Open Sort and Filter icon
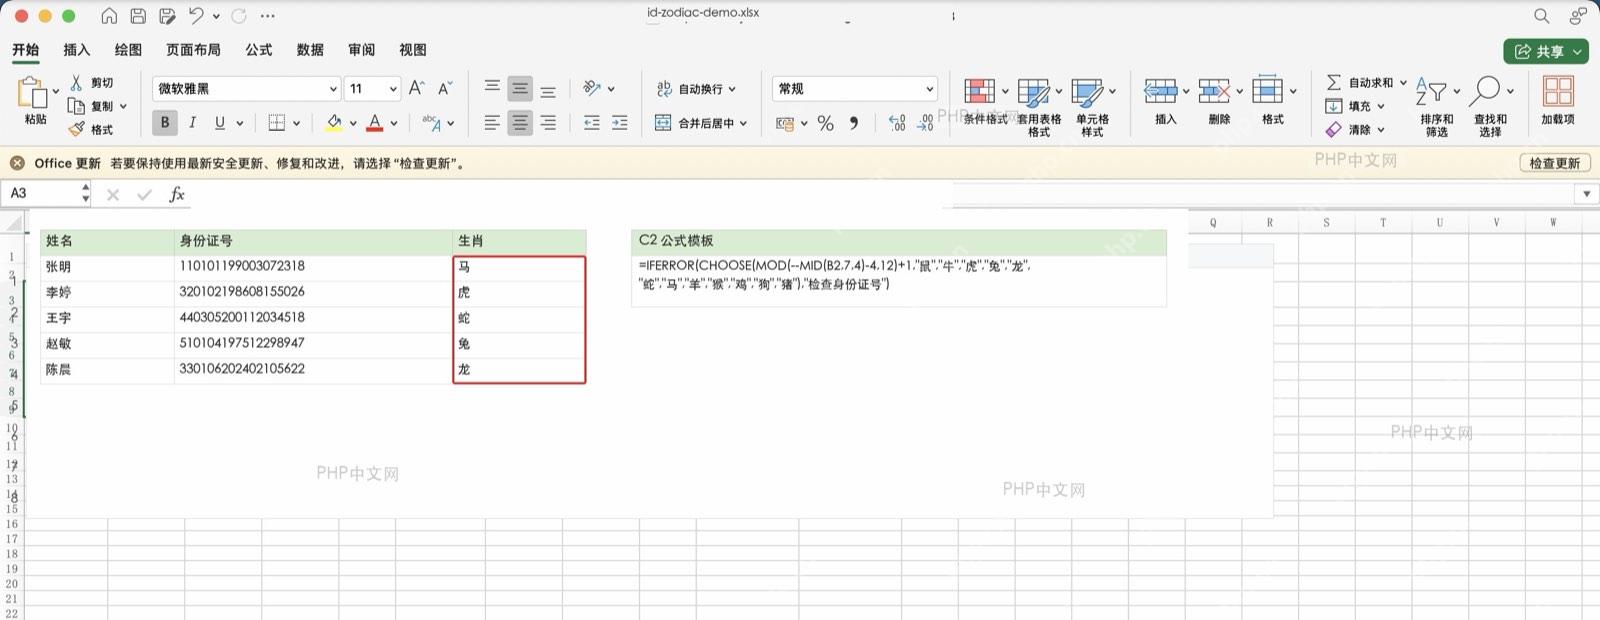The width and height of the screenshot is (1600, 620). pos(1431,91)
